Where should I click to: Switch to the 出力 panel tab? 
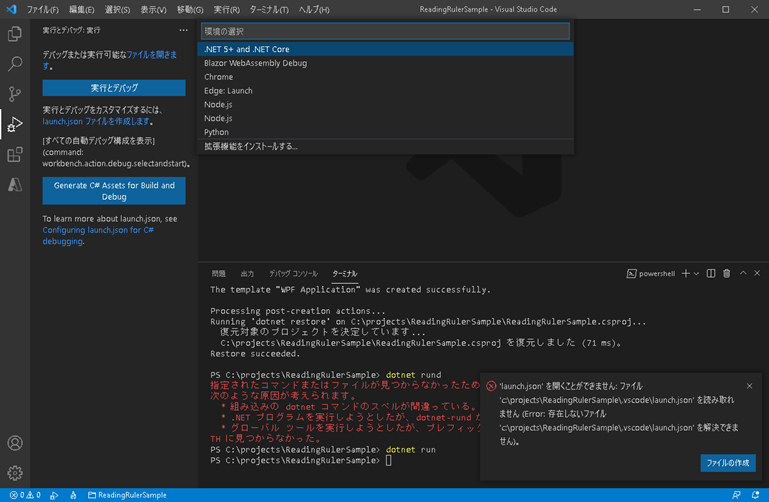point(247,274)
